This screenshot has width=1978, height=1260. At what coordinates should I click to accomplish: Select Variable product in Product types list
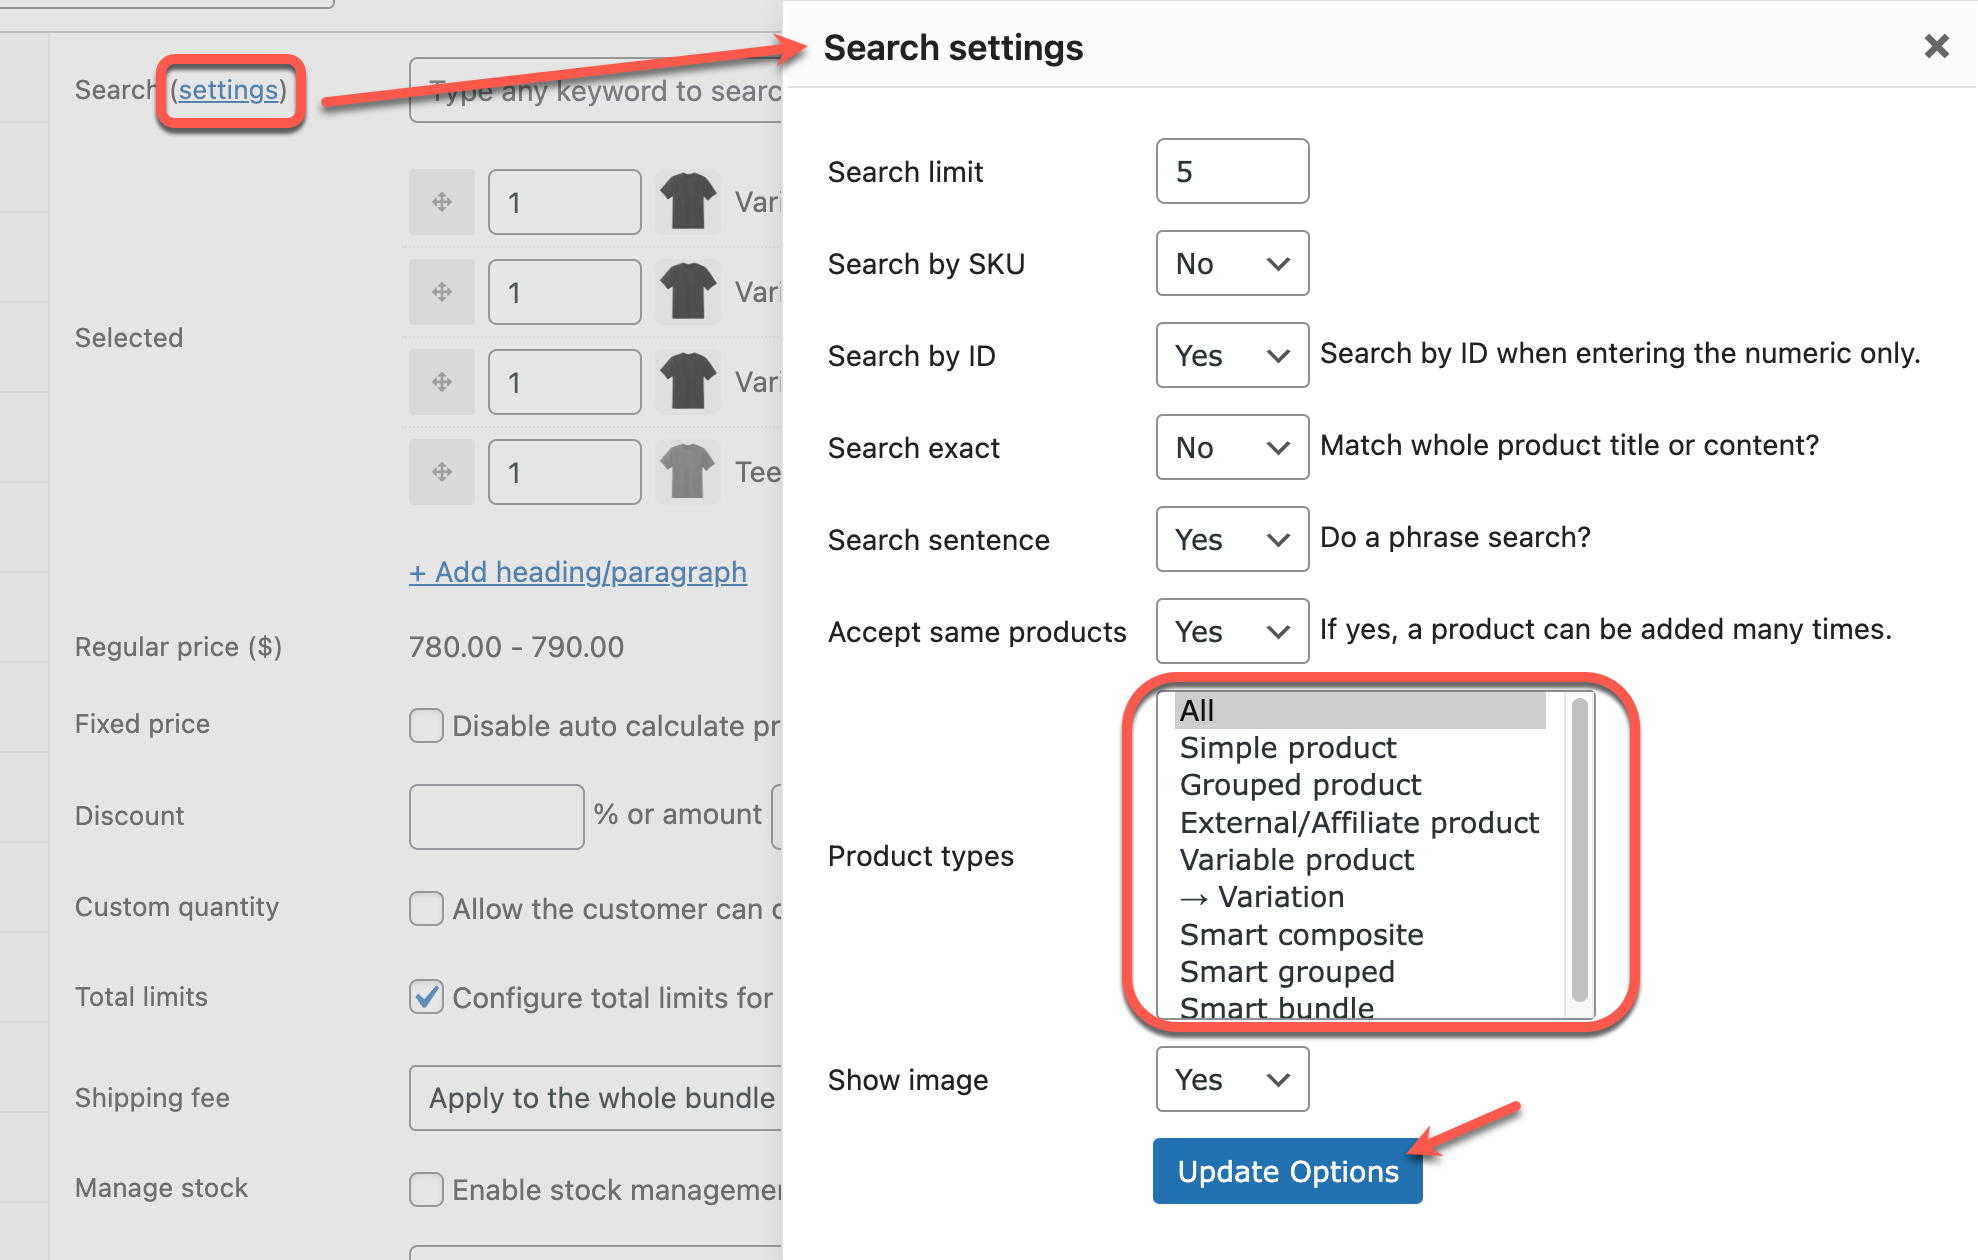coord(1297,860)
